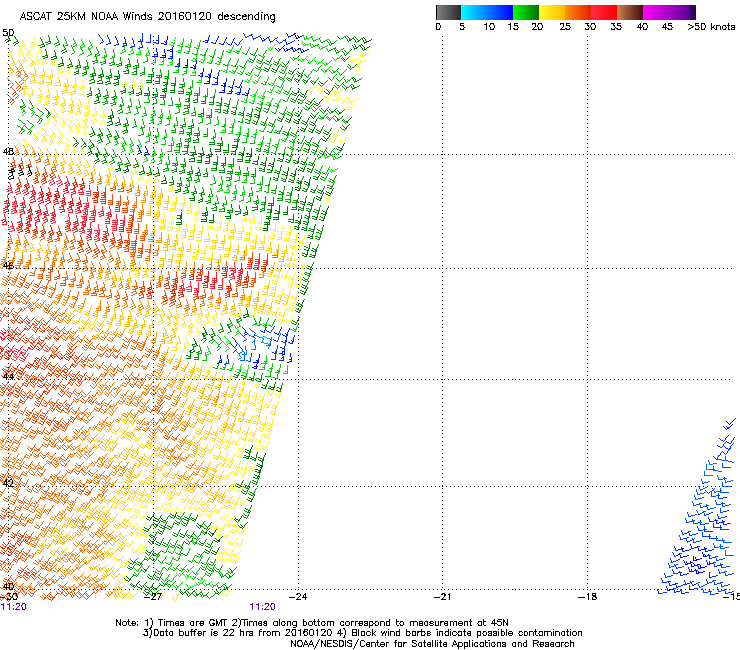Image resolution: width=740 pixels, height=650 pixels.
Task: Select the '10' label under the color bar
Action: (489, 27)
